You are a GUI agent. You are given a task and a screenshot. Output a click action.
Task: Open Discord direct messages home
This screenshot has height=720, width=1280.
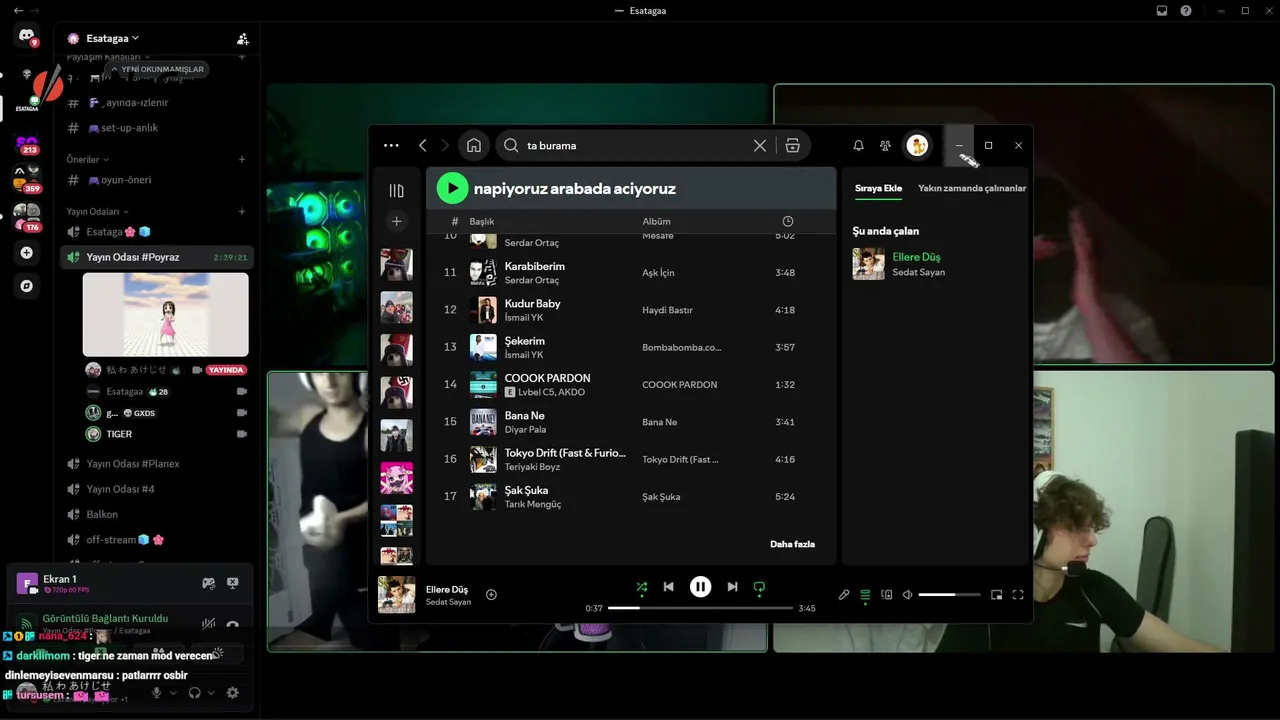tap(26, 36)
